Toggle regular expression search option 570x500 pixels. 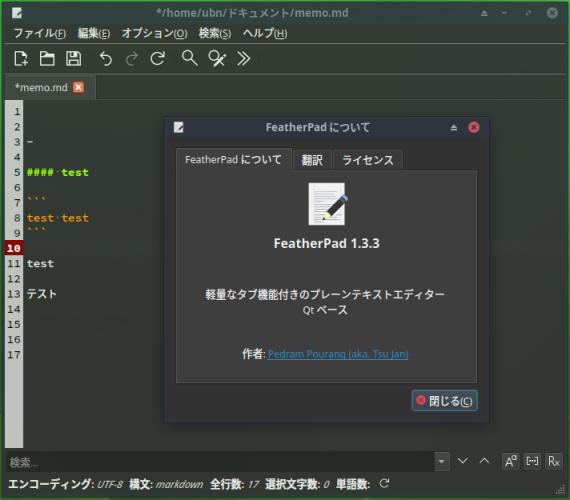click(554, 461)
